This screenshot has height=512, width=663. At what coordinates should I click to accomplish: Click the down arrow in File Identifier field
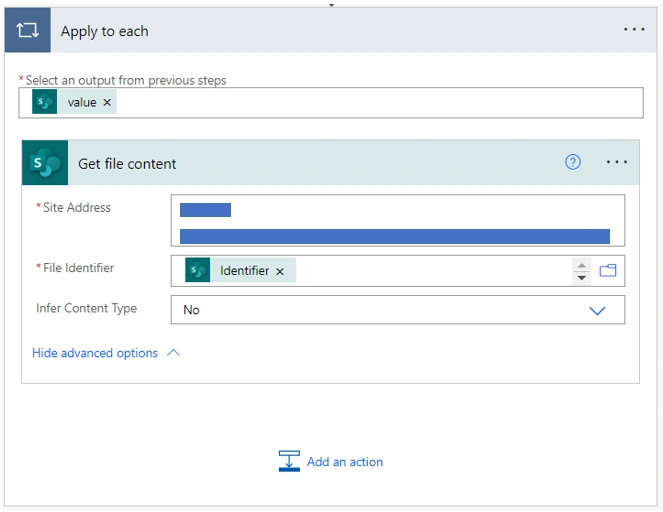pos(582,277)
